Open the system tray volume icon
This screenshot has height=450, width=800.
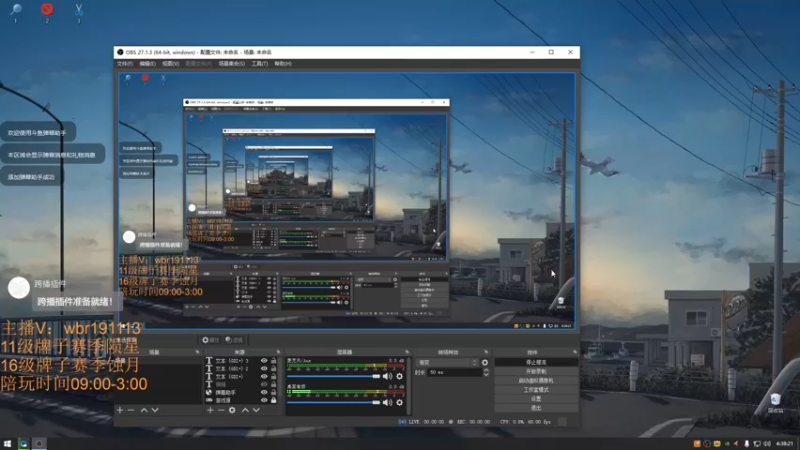767,444
